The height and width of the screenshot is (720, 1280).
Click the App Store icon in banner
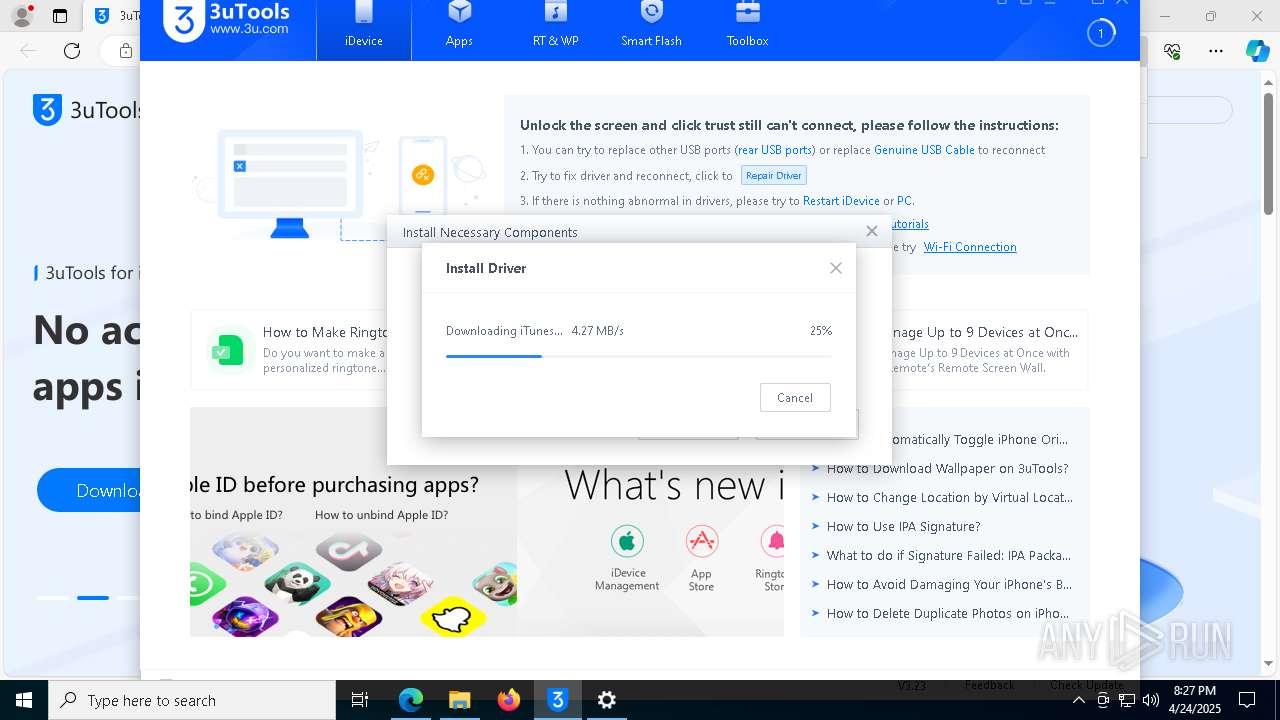702,542
